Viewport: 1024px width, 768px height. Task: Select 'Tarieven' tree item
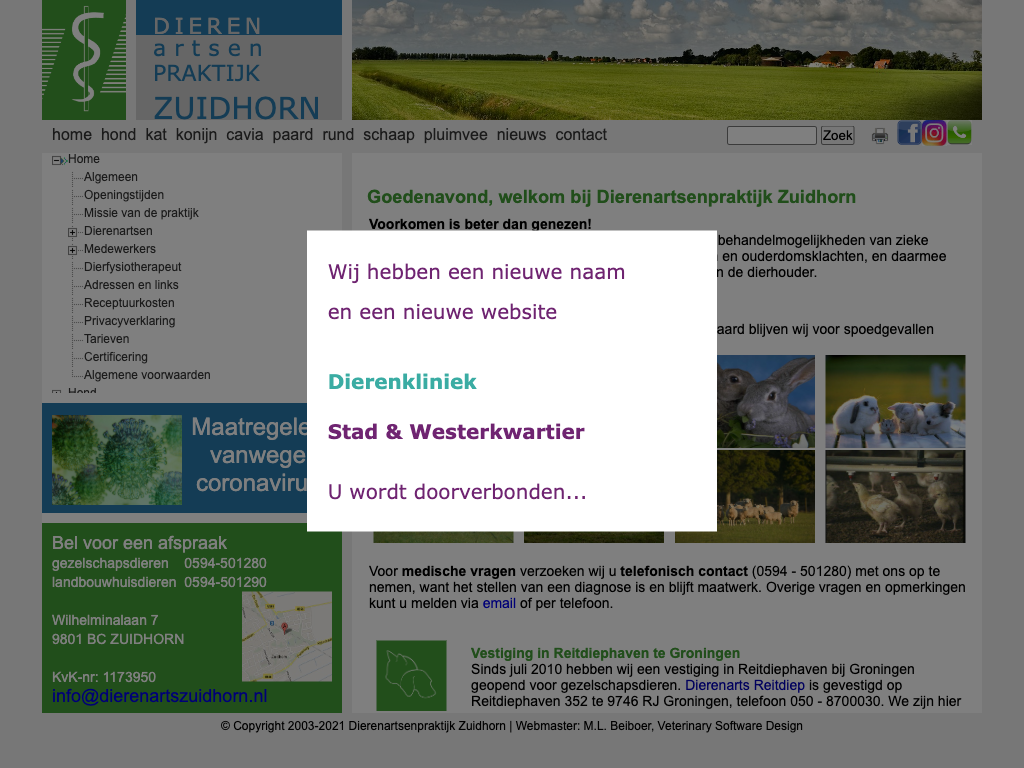coord(106,339)
